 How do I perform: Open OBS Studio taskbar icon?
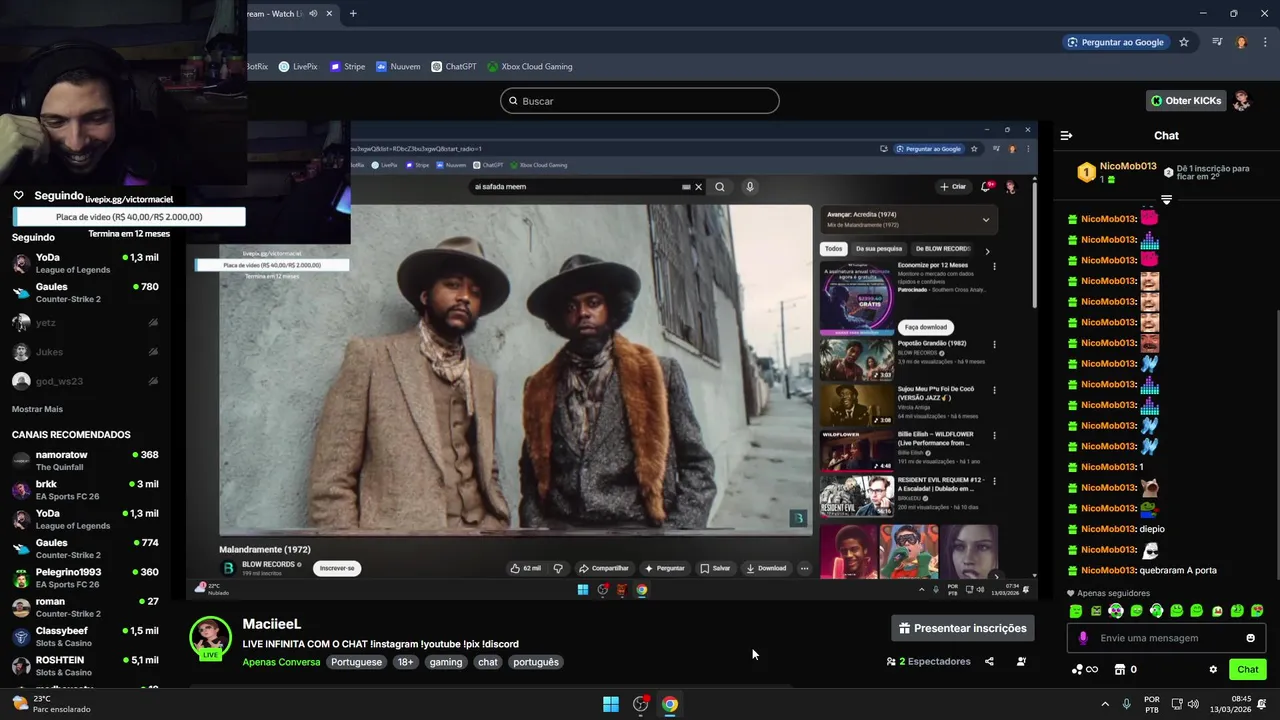(641, 704)
